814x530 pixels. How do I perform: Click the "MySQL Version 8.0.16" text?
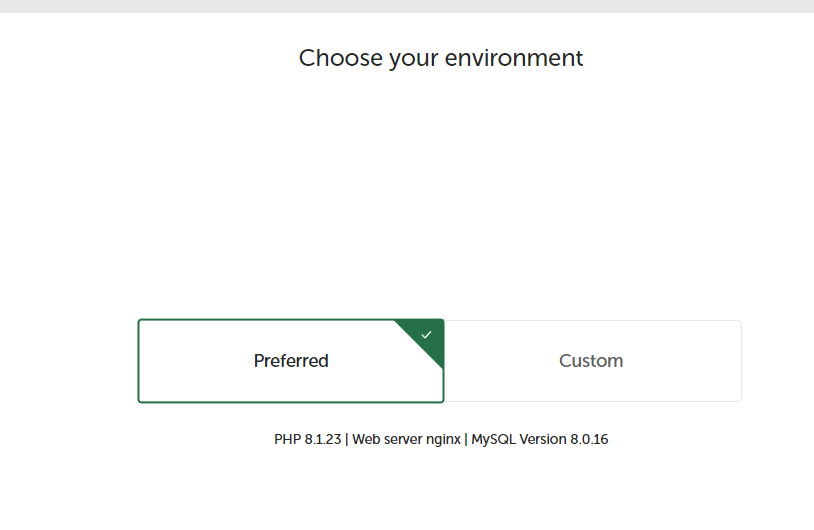pyautogui.click(x=540, y=439)
